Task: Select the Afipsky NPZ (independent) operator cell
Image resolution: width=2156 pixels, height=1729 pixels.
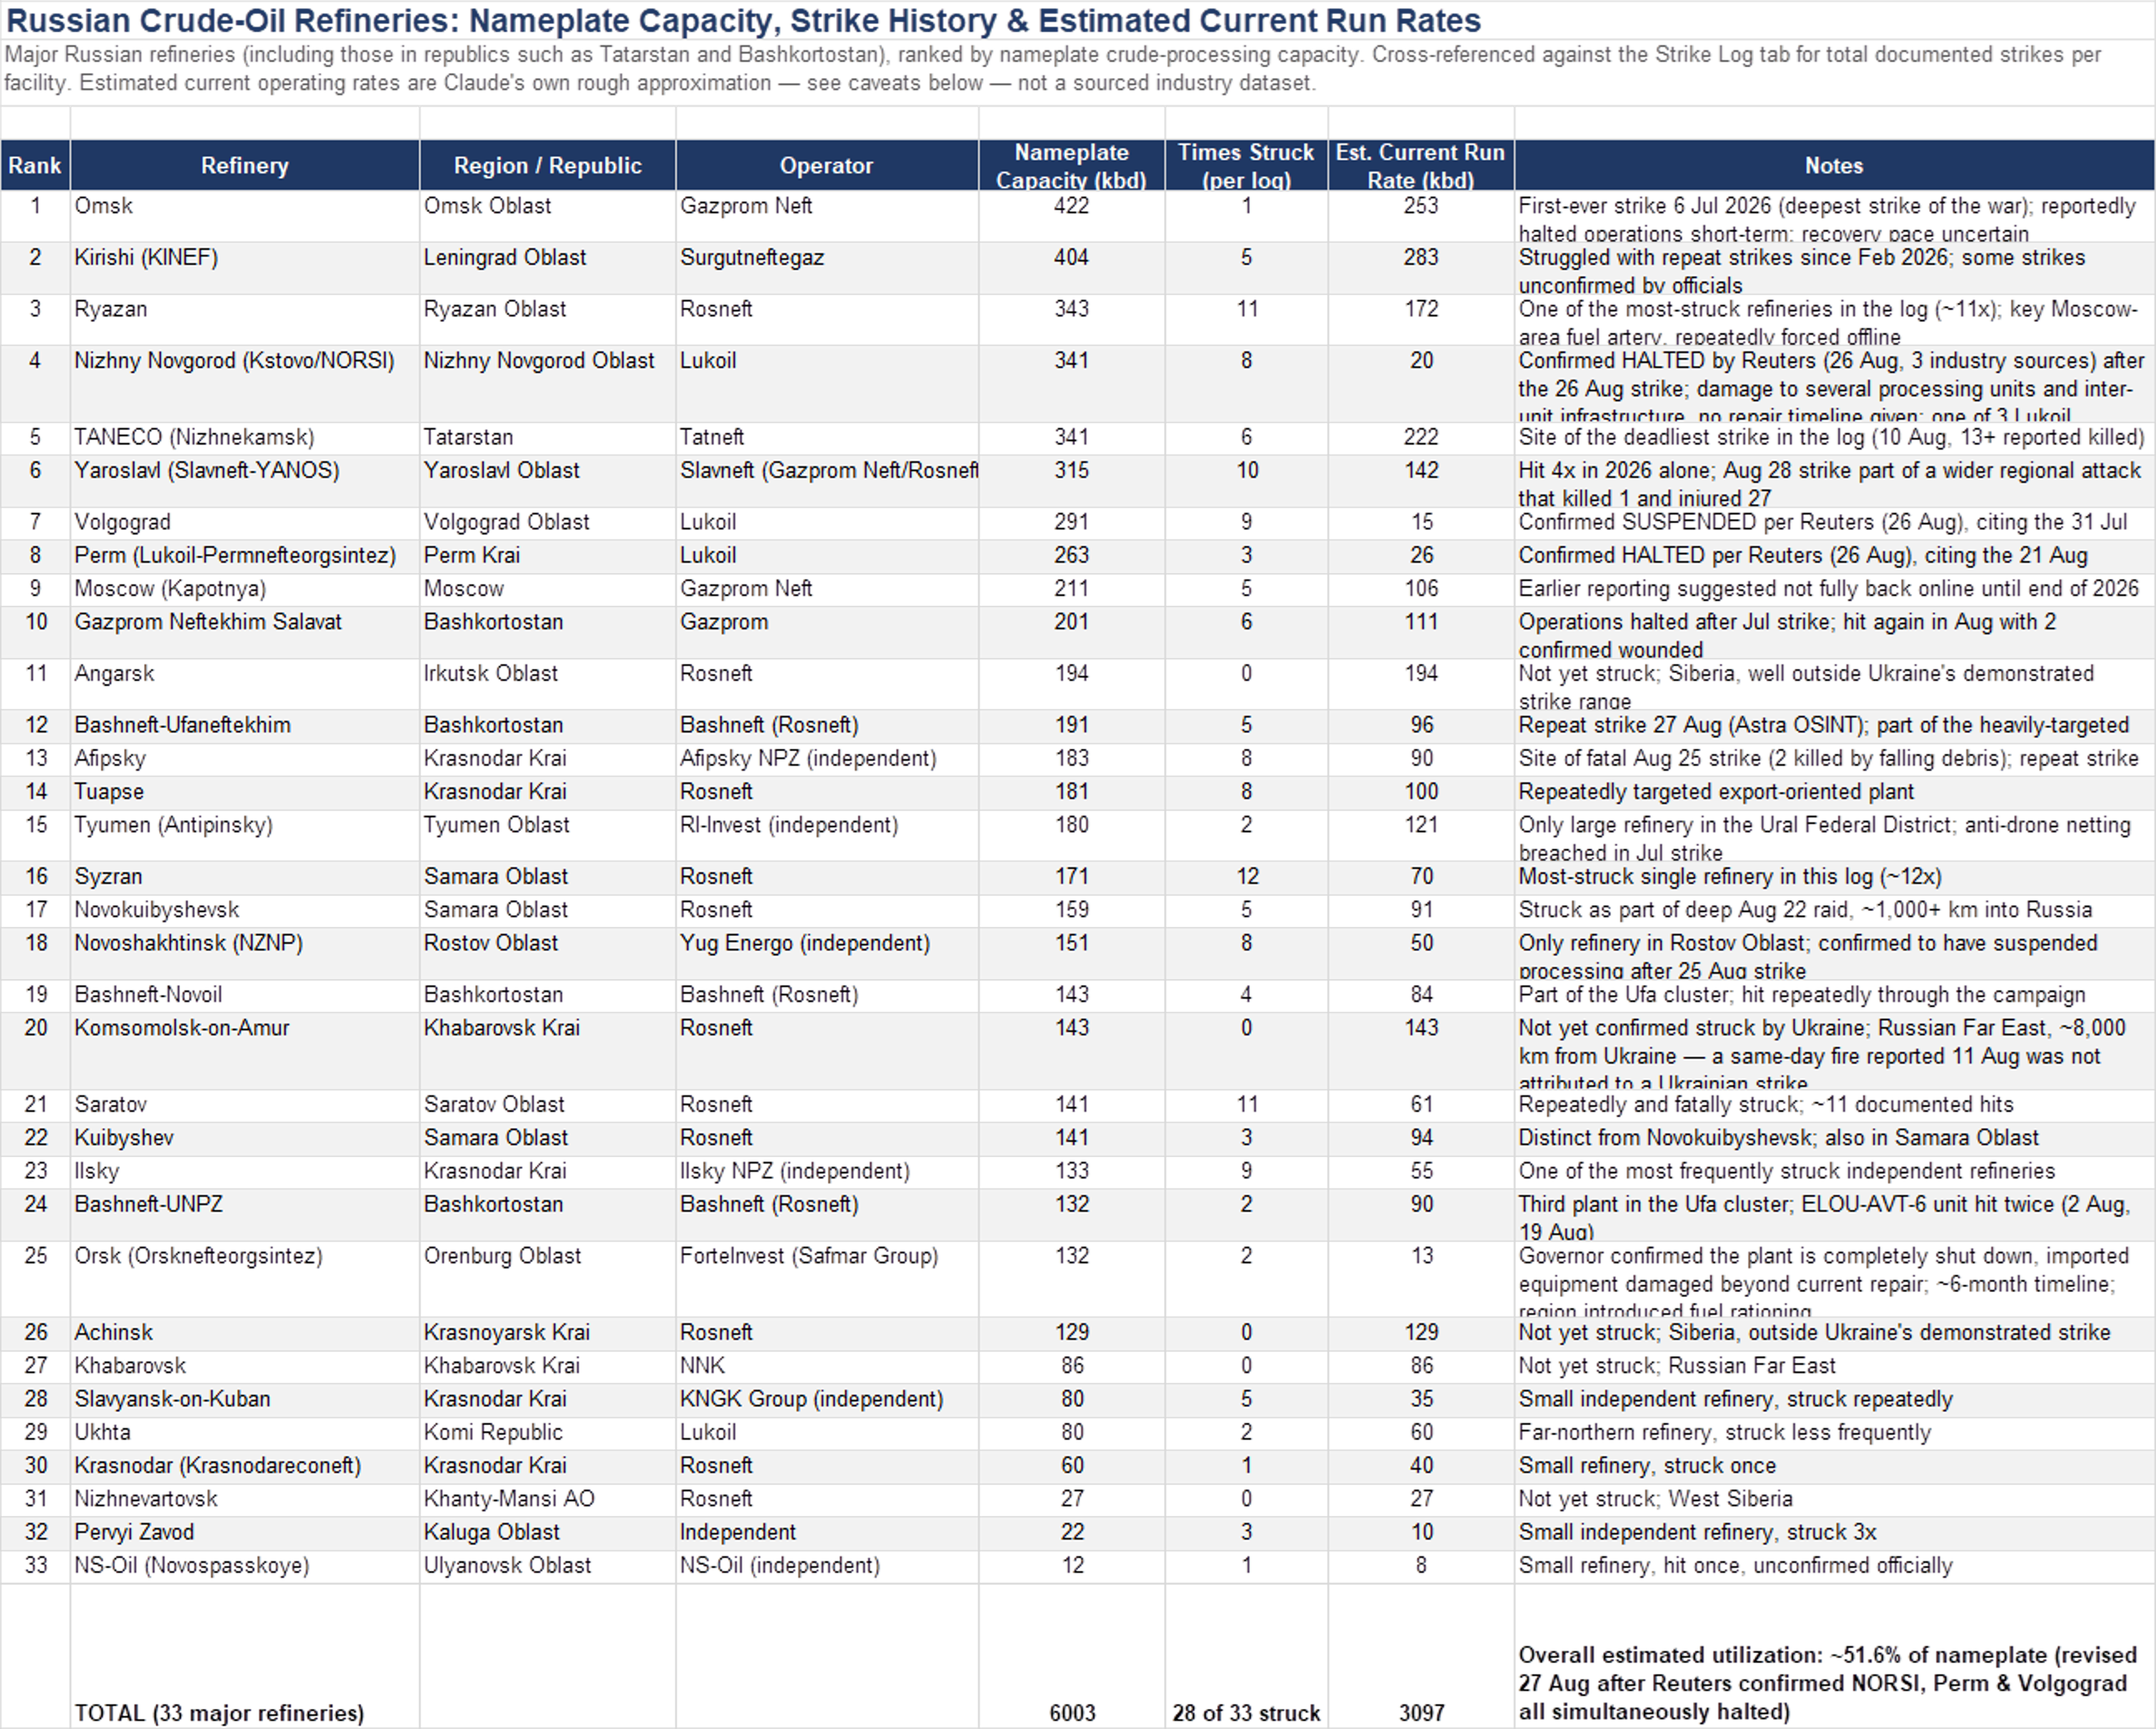Action: pyautogui.click(x=827, y=759)
